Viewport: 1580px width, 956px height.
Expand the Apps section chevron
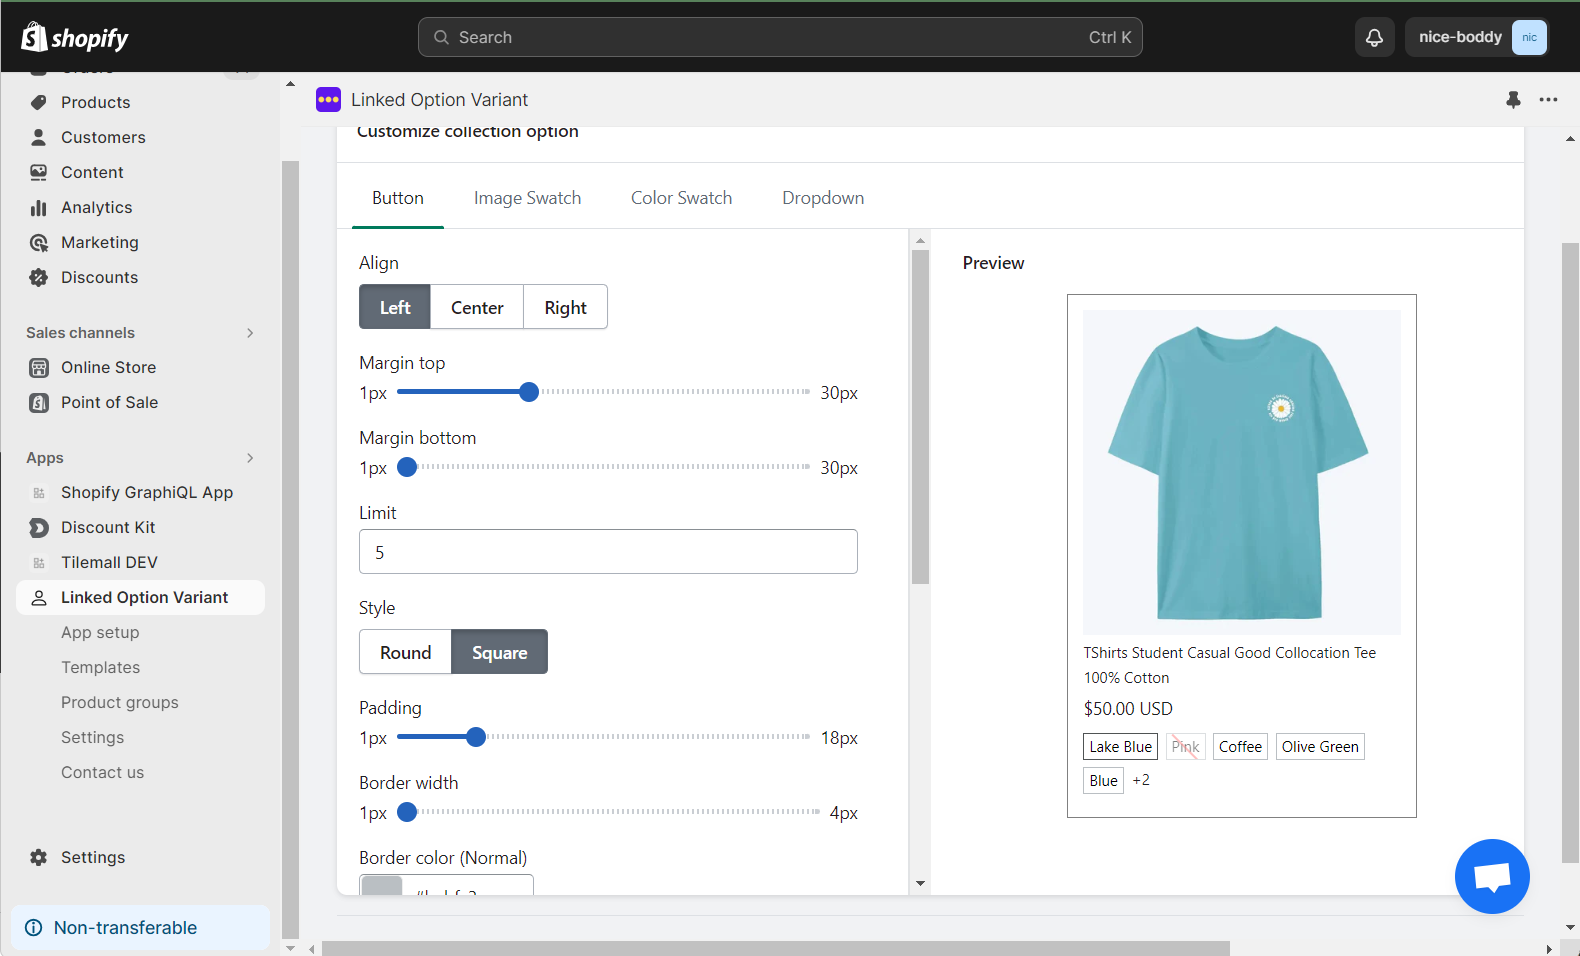(x=250, y=458)
